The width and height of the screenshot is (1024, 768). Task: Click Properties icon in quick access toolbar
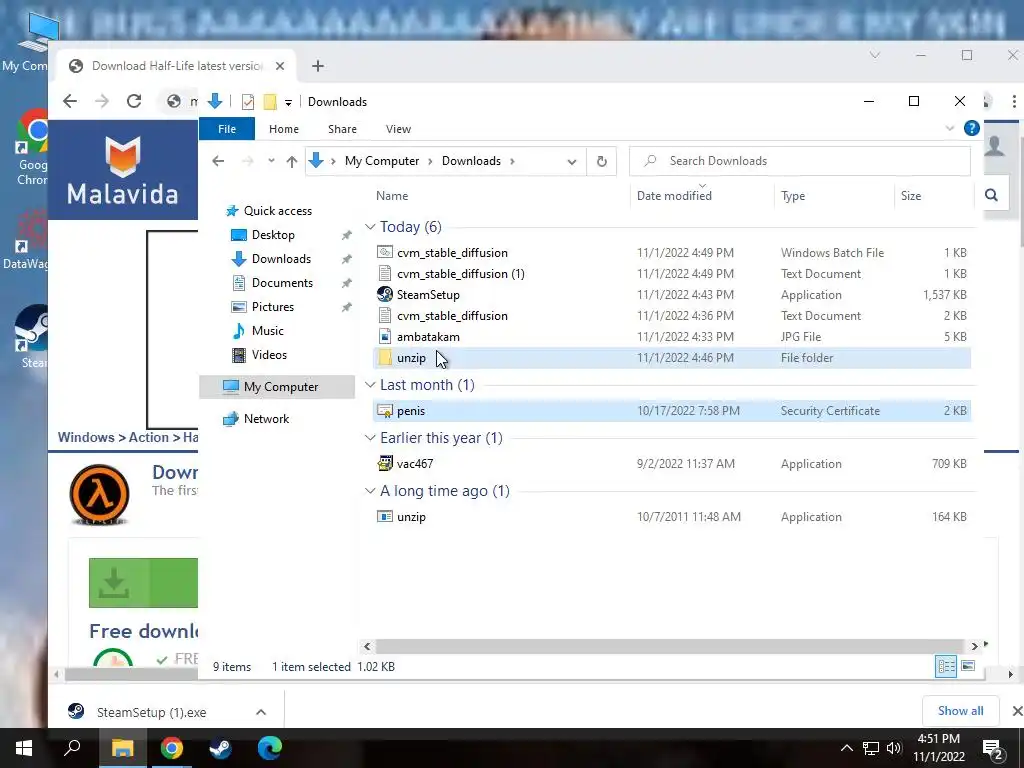point(248,102)
